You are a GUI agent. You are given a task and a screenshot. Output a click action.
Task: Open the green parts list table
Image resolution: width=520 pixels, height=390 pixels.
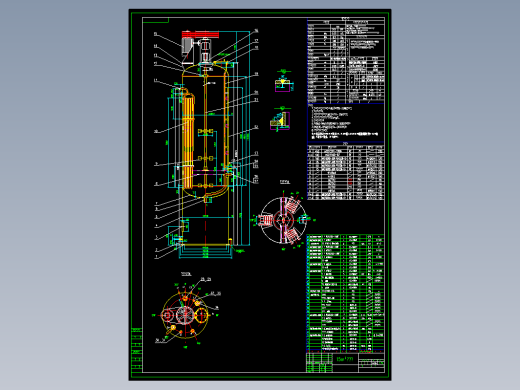click(x=345, y=293)
